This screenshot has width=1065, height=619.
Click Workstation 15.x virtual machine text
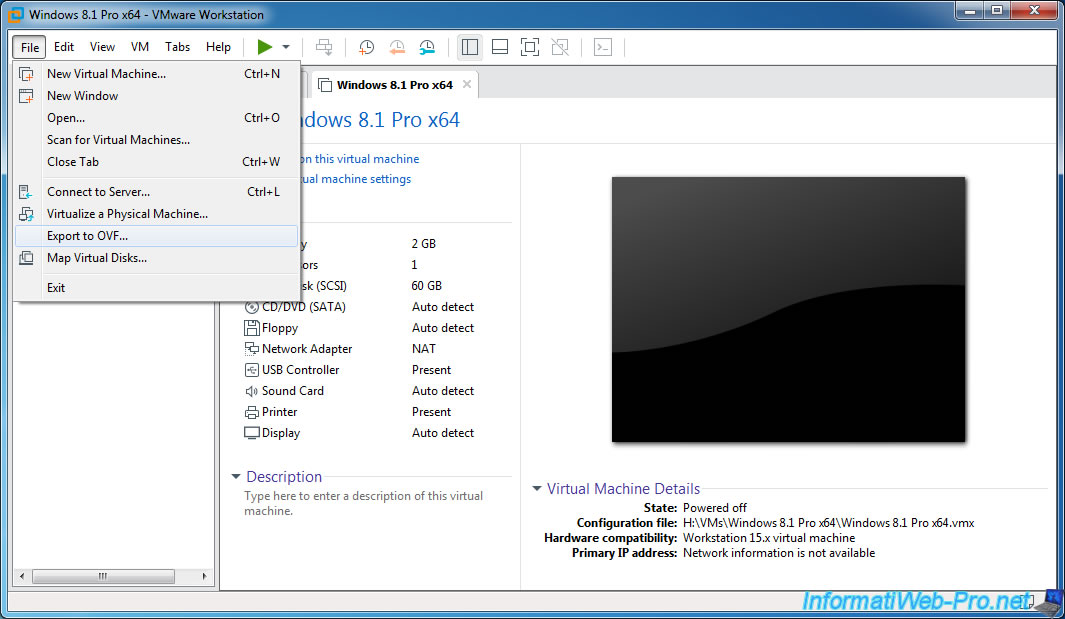point(769,538)
